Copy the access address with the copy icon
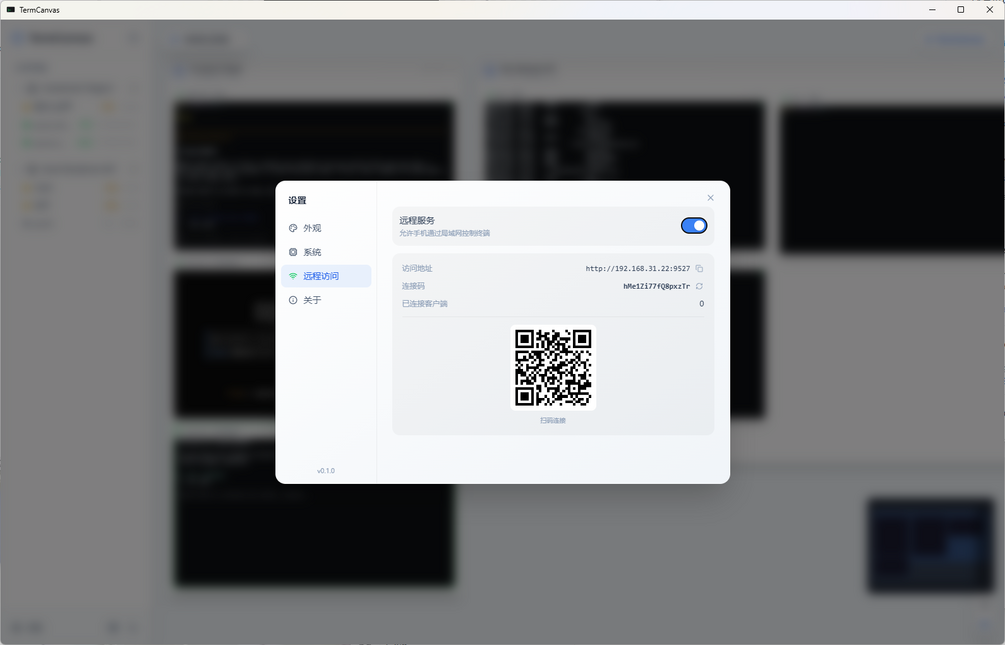Screen dimensions: 1005x645 point(699,269)
